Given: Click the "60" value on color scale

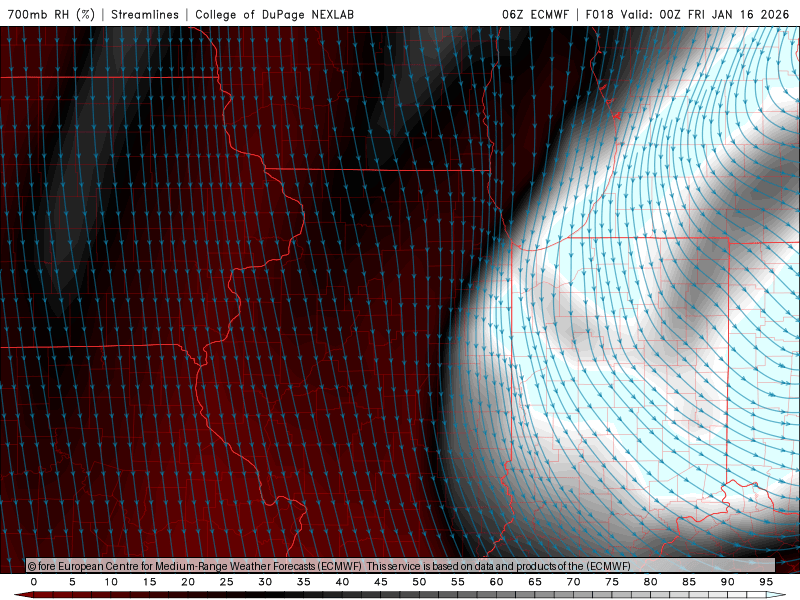Looking at the screenshot, I should click(x=496, y=582).
